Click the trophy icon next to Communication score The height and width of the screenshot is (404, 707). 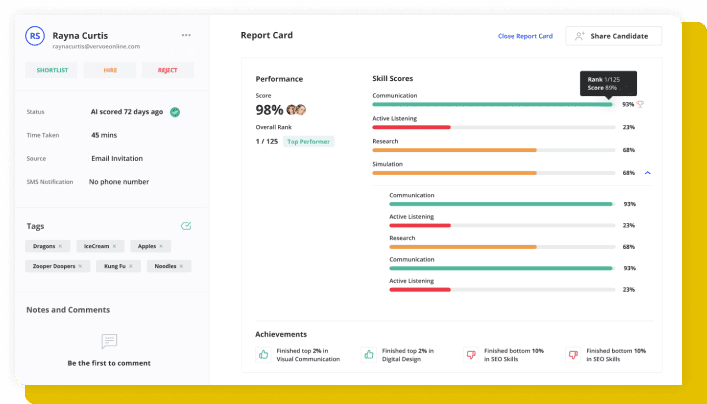(x=640, y=104)
